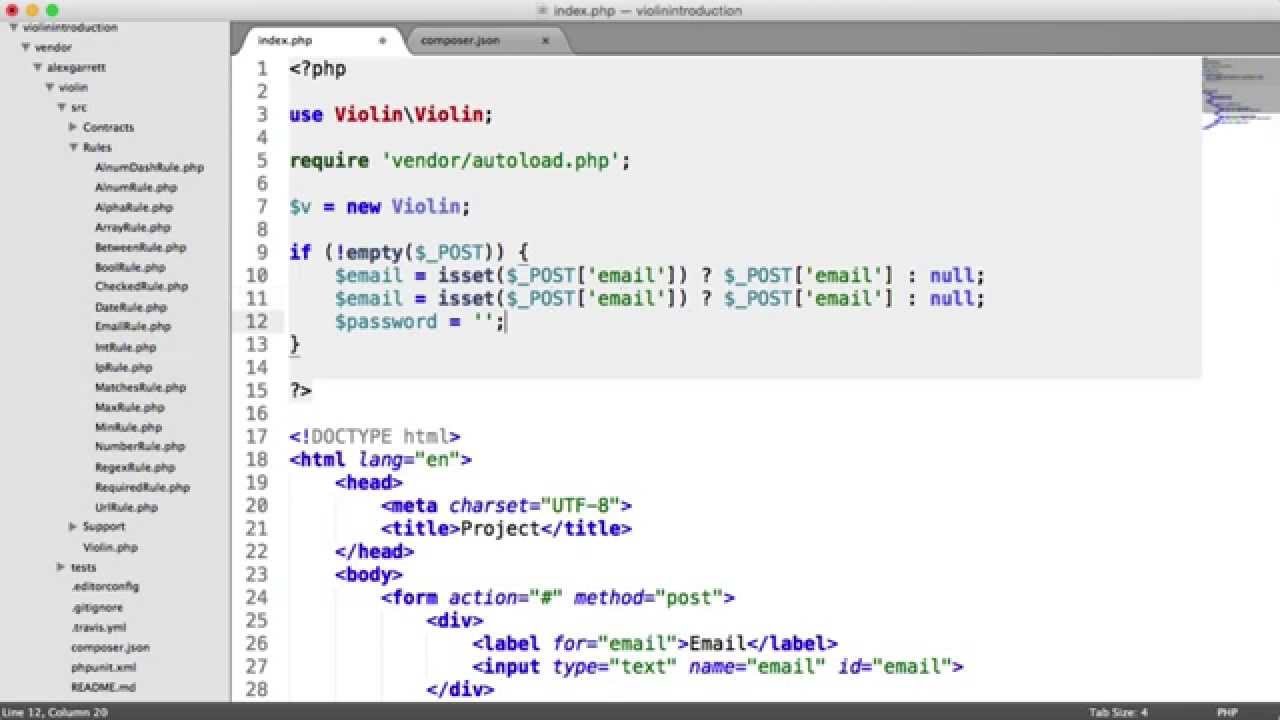Expand the Contracts folder arrow
The image size is (1280, 720).
click(x=74, y=127)
